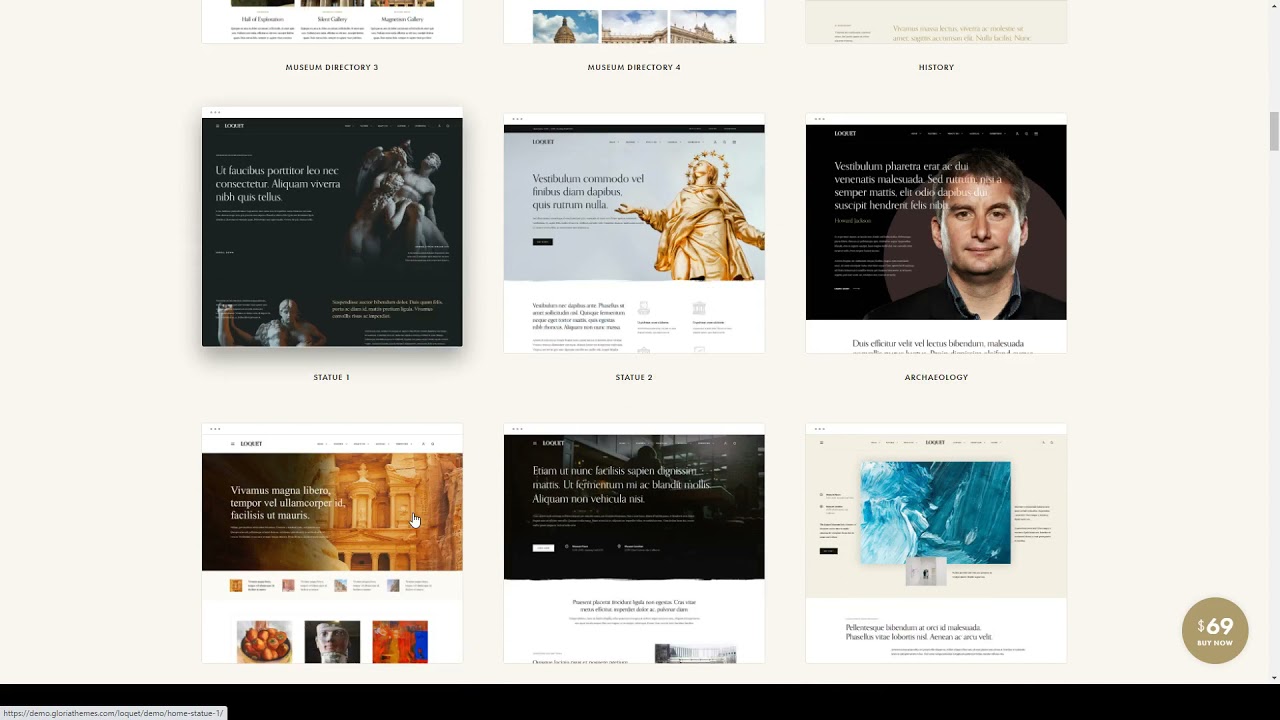
Task: Open the Statue 1 demo preview thumbnail
Action: [332, 227]
